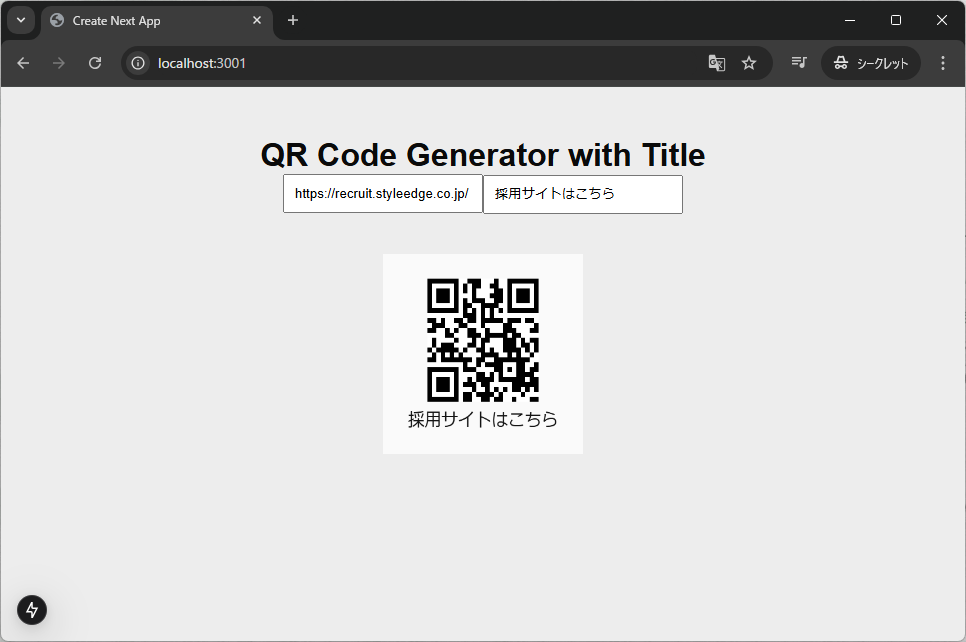Open the incognito シークレット profile button
966x642 pixels.
871,63
